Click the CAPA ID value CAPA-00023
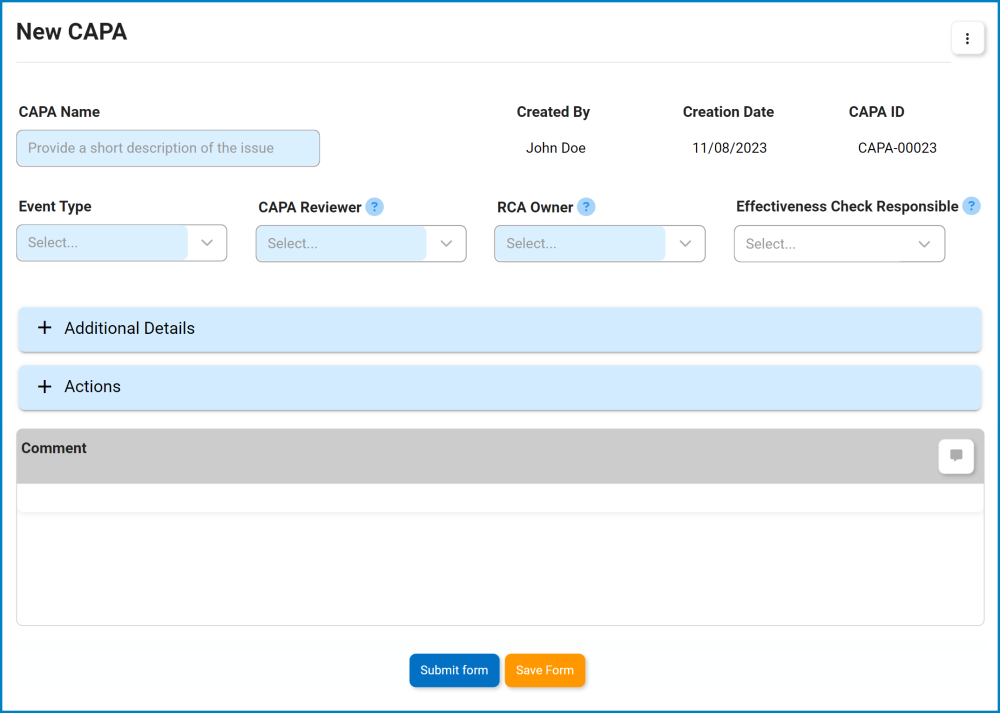The image size is (1000, 713). [897, 148]
